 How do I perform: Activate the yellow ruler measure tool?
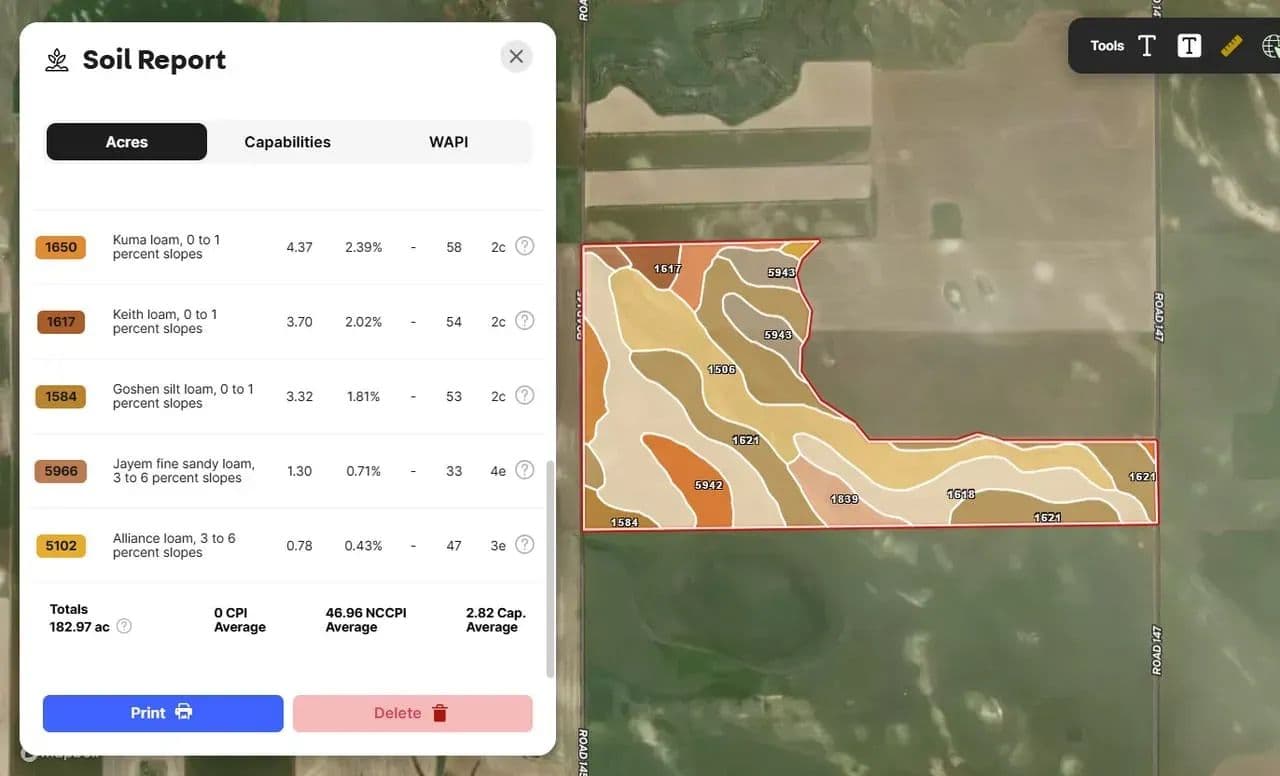pos(1231,46)
